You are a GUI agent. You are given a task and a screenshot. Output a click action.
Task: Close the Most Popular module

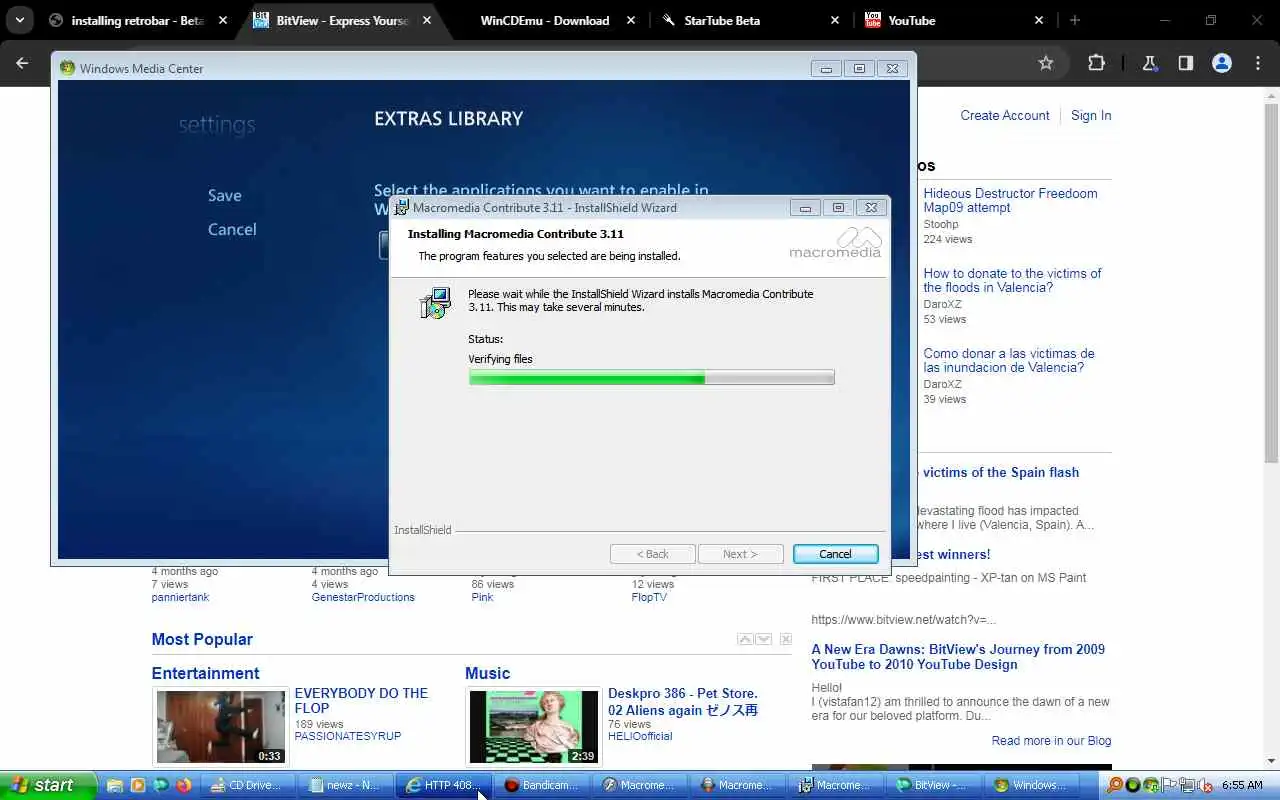coord(785,639)
